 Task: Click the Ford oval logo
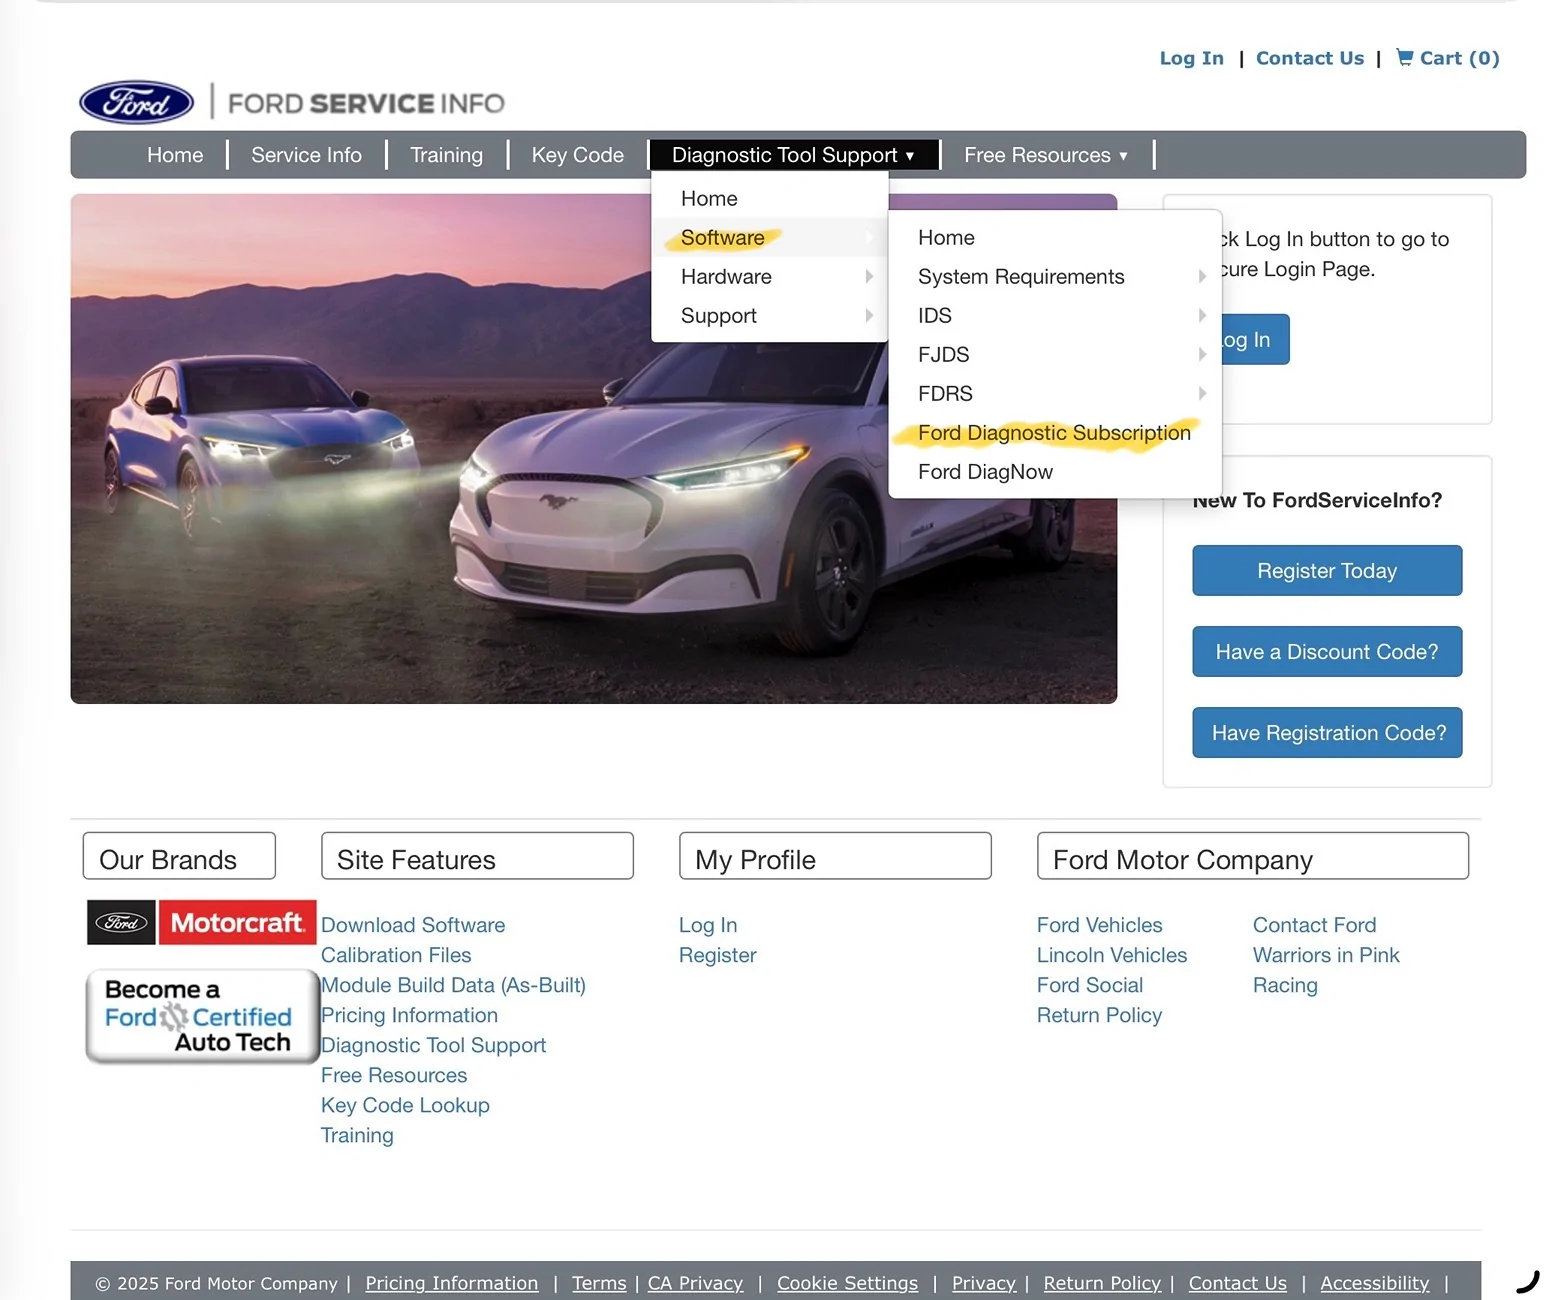pos(136,102)
